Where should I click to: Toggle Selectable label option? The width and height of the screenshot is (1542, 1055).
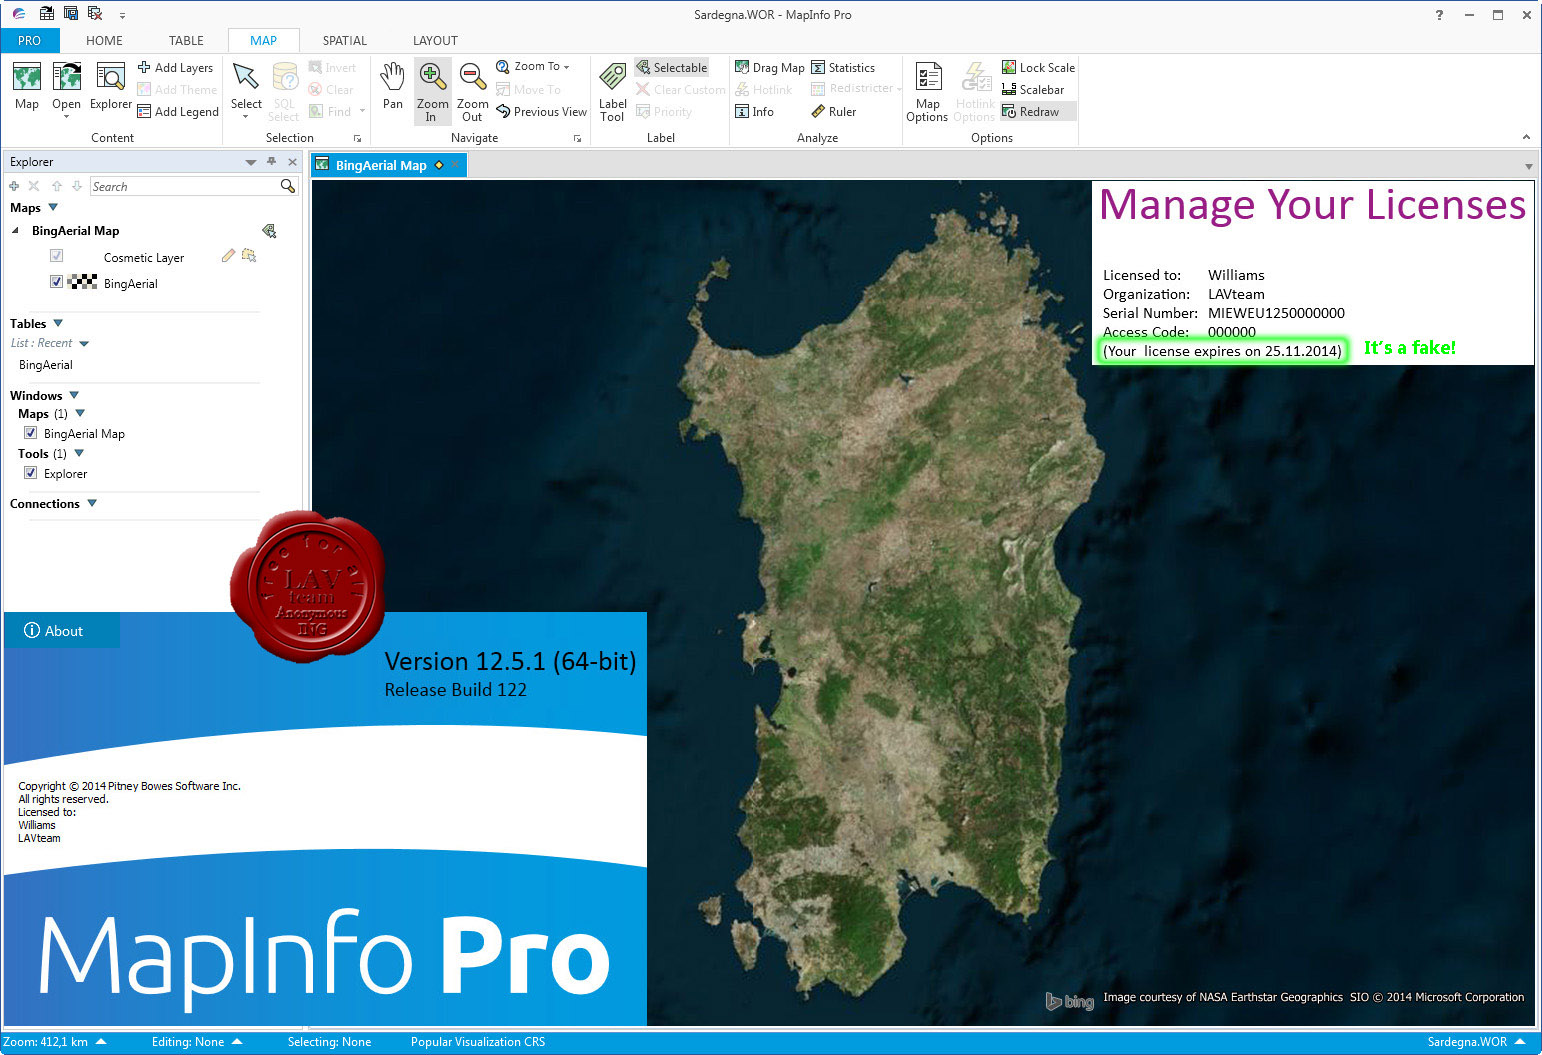pos(671,68)
